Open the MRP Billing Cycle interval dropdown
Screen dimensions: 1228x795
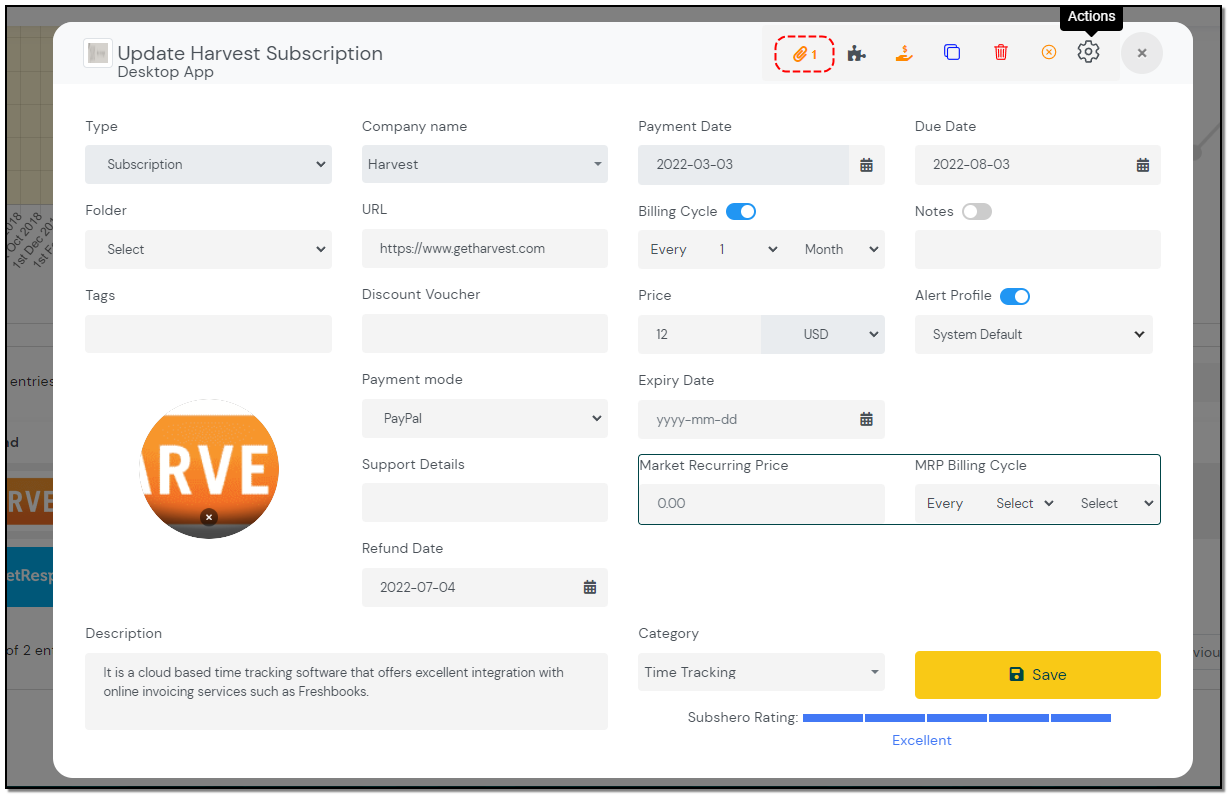point(1024,504)
